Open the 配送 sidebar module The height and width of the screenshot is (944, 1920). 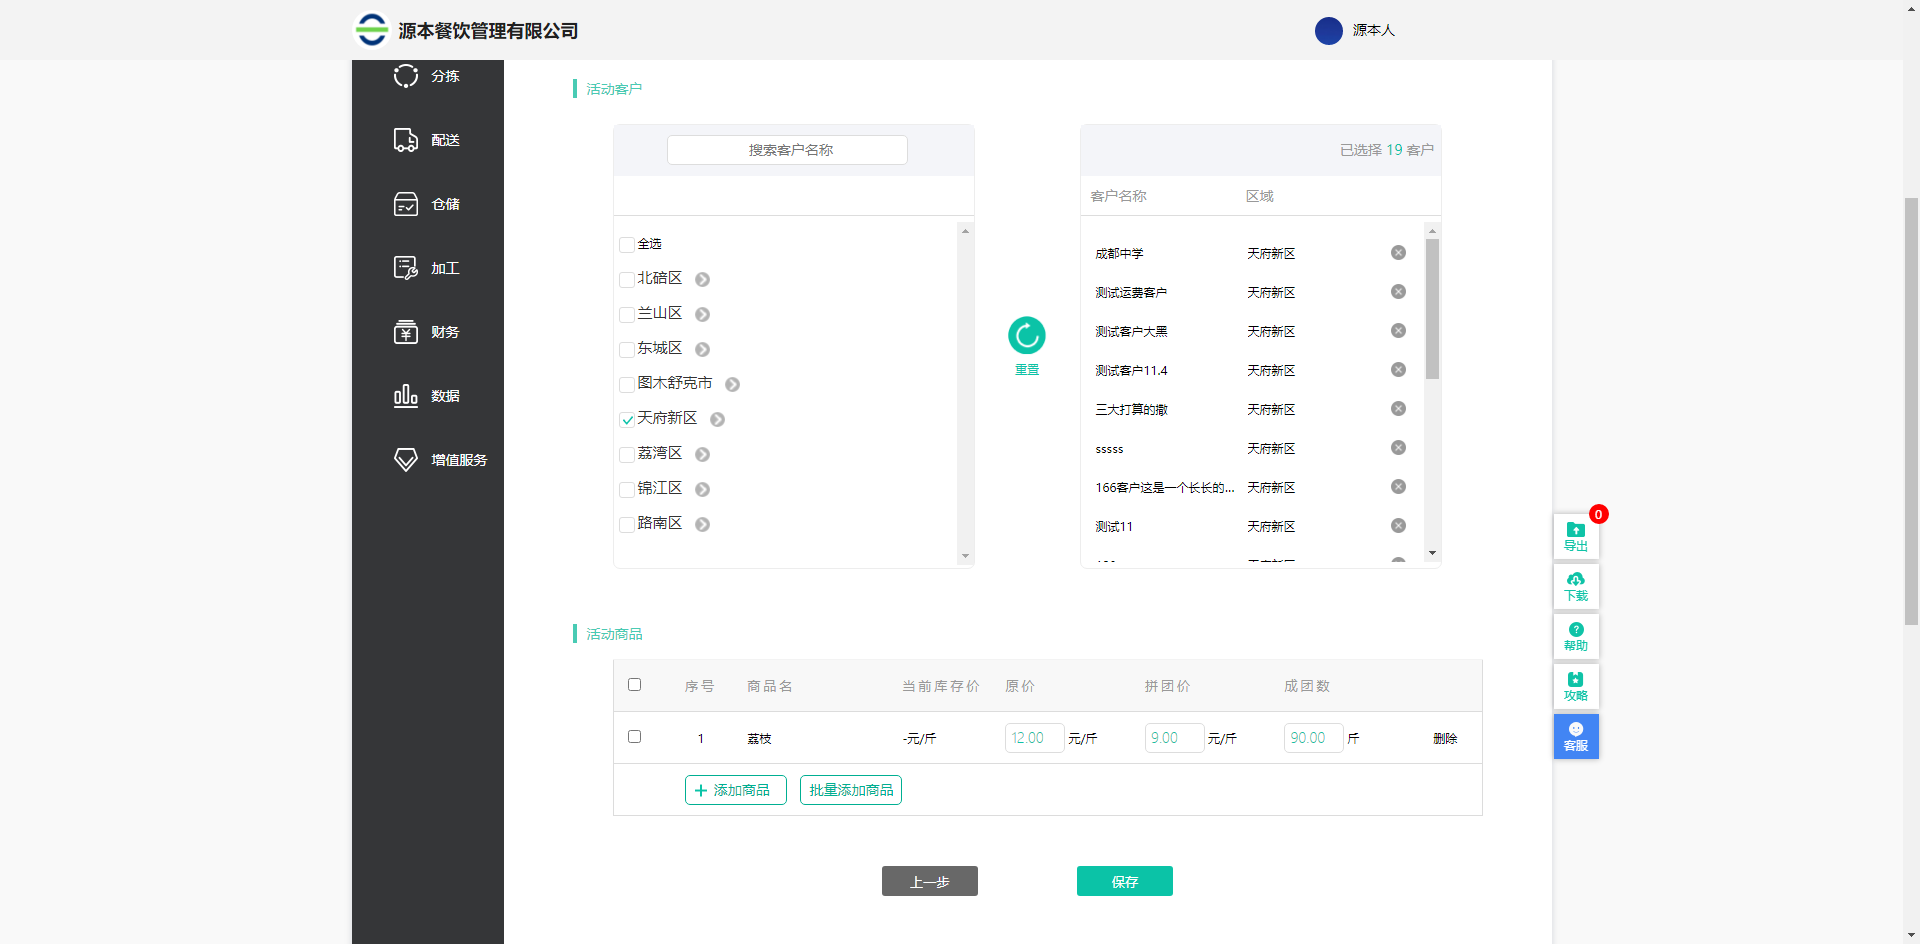[x=428, y=140]
